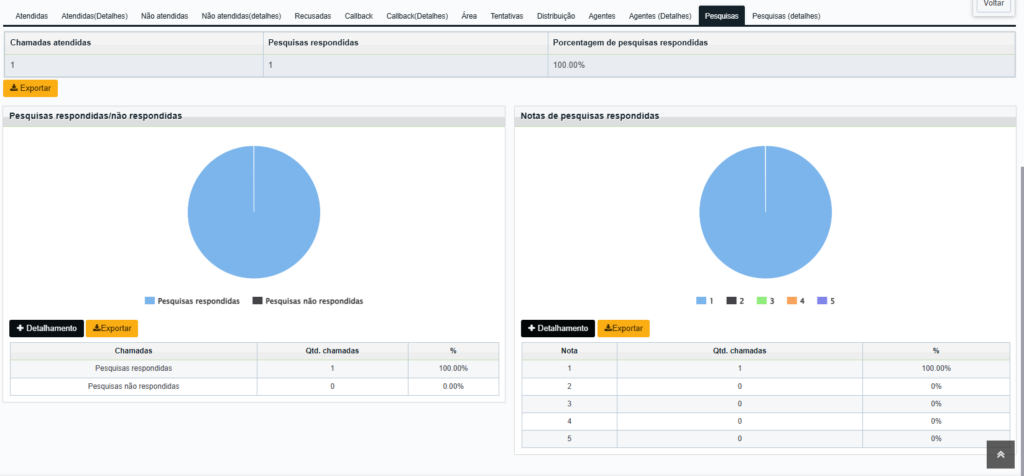Image resolution: width=1024 pixels, height=476 pixels.
Task: Open the Callback tab
Action: tap(359, 16)
